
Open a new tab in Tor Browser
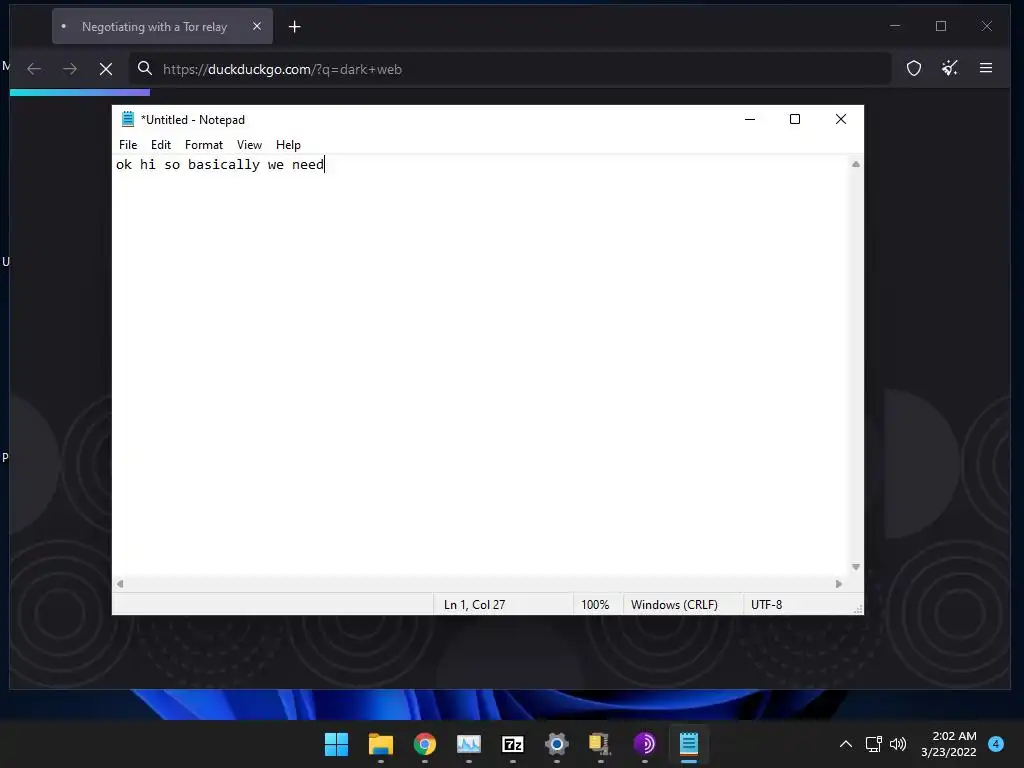coord(295,27)
